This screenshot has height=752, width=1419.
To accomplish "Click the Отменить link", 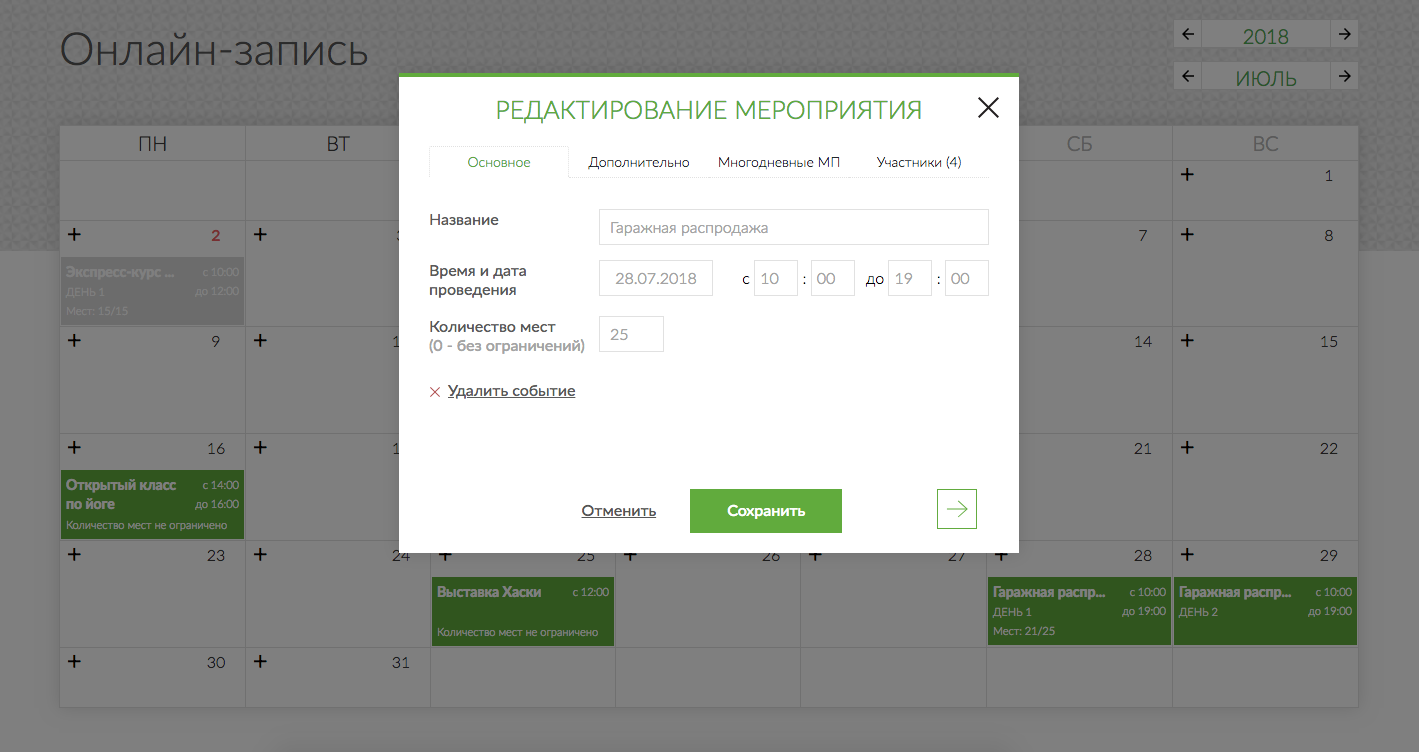I will point(618,511).
